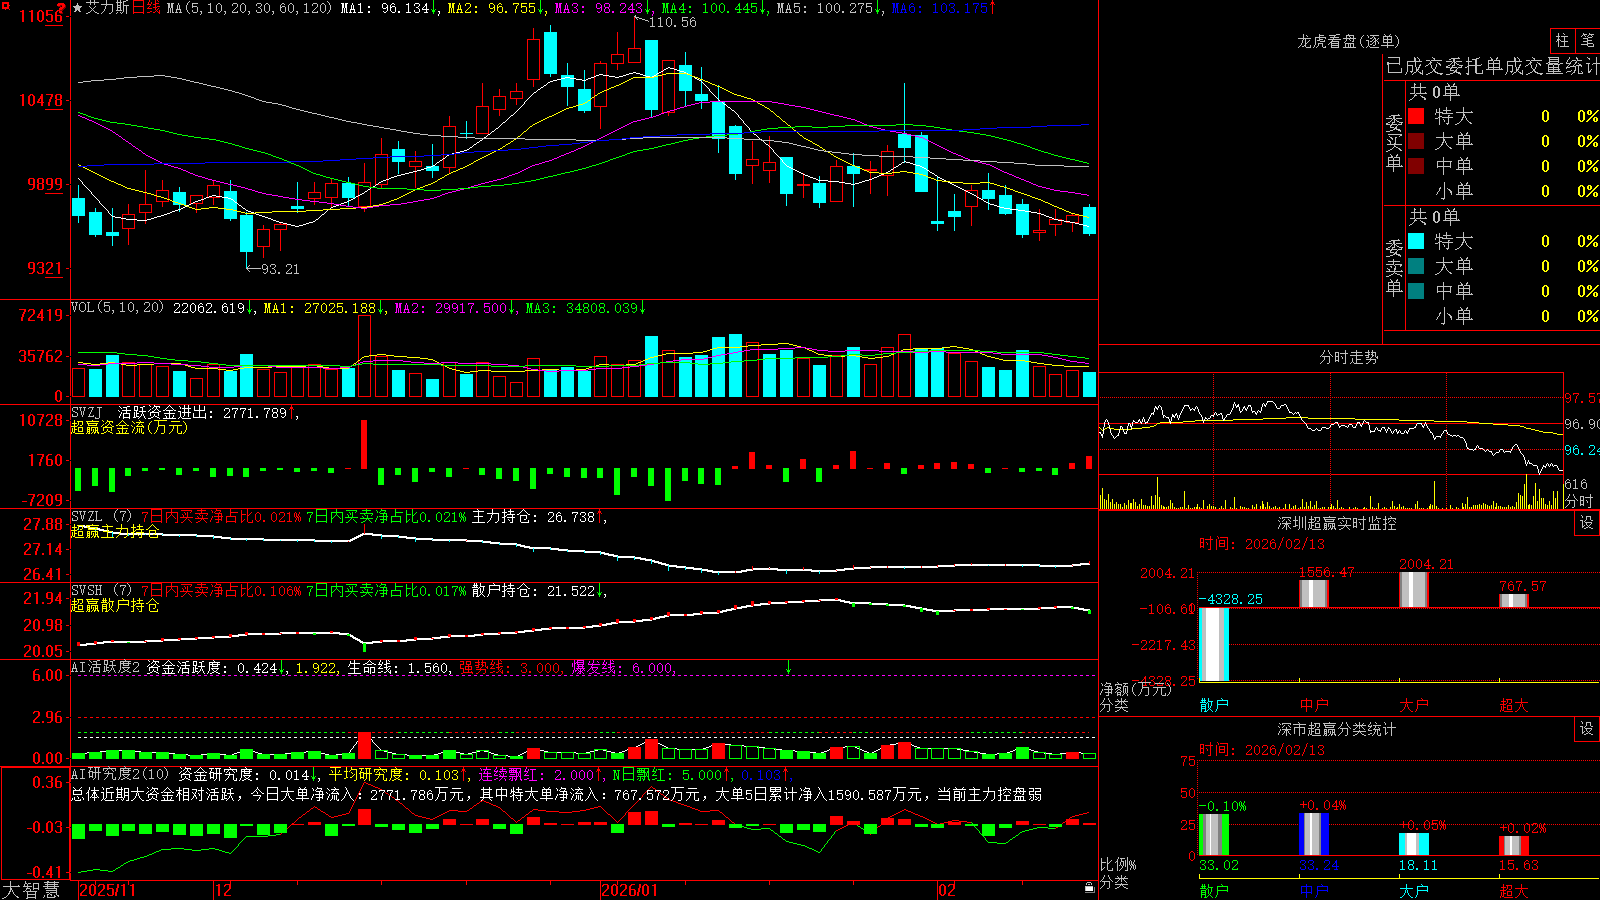
Task: Click the red 特大 buy-order color swatch
Action: coord(1416,116)
